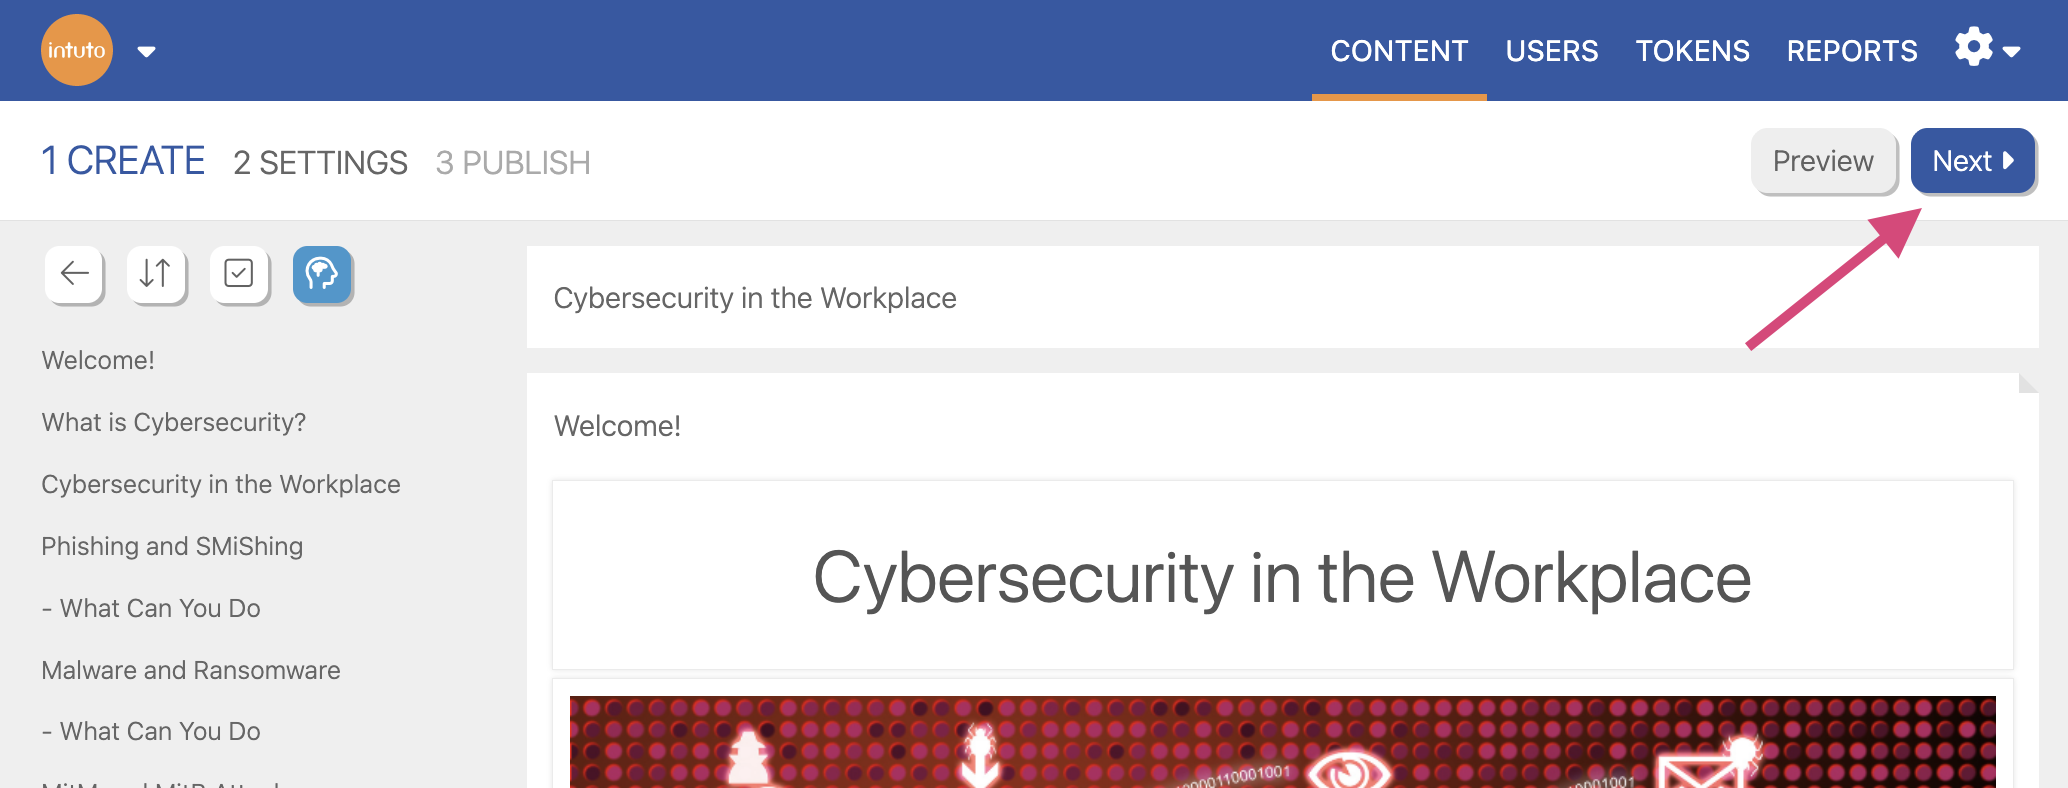Go to the Reports tab
This screenshot has width=2068, height=788.
coord(1852,51)
